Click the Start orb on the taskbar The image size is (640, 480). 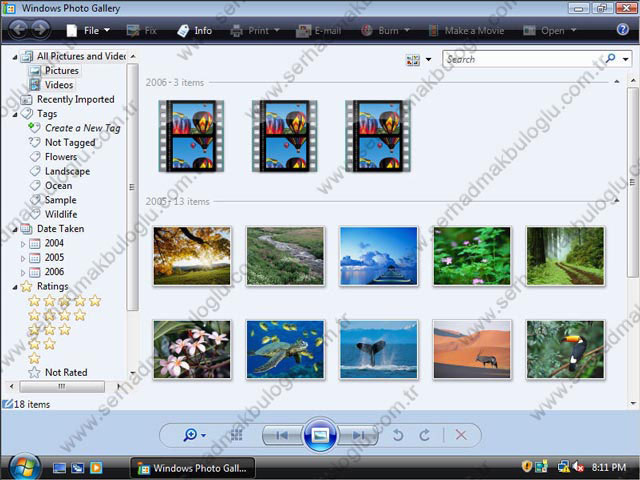pos(23,466)
